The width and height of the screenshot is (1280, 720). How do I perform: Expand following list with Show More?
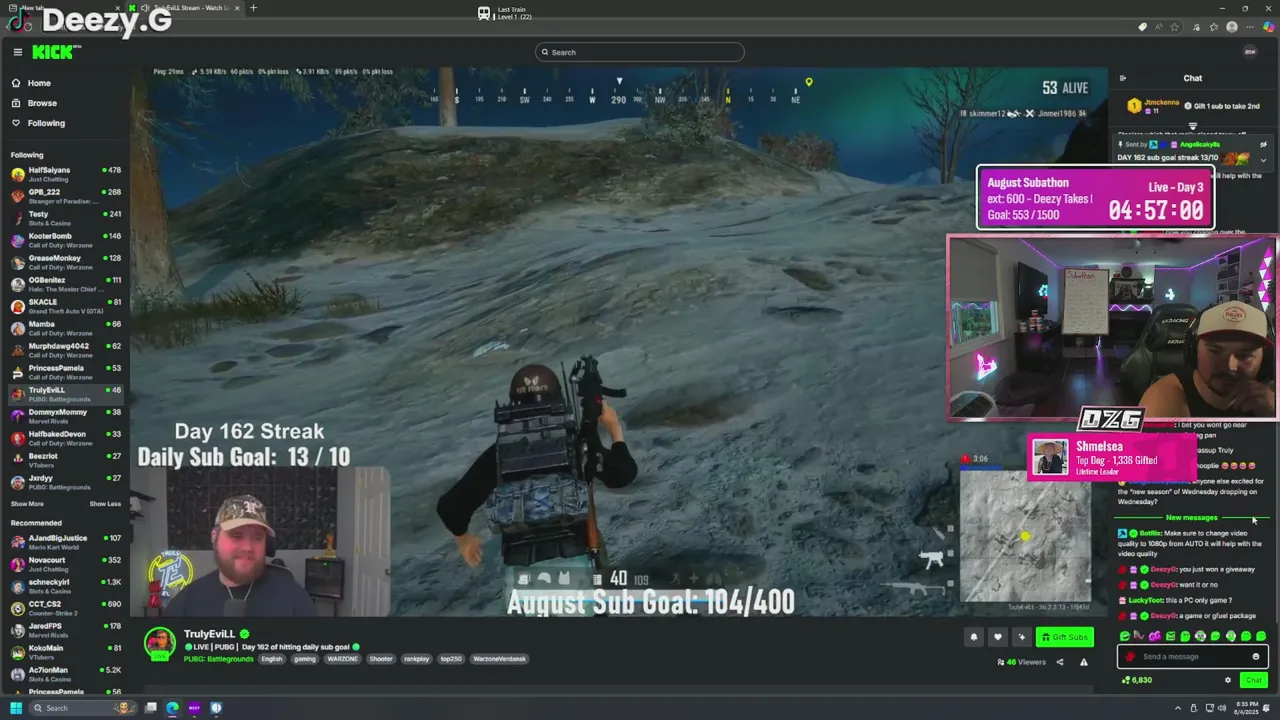27,504
